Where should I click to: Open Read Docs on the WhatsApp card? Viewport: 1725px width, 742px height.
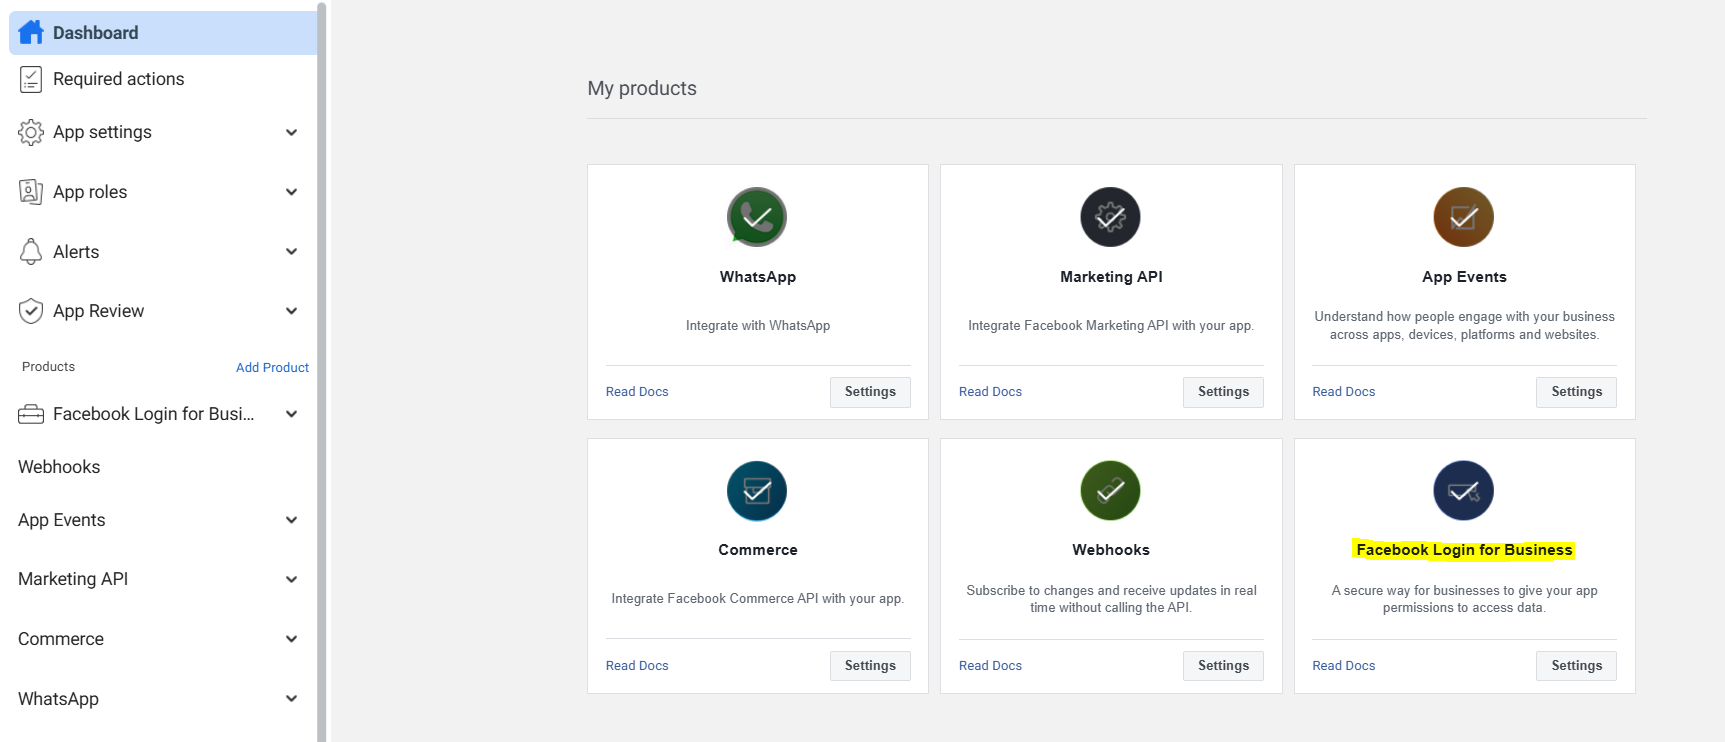tap(637, 392)
